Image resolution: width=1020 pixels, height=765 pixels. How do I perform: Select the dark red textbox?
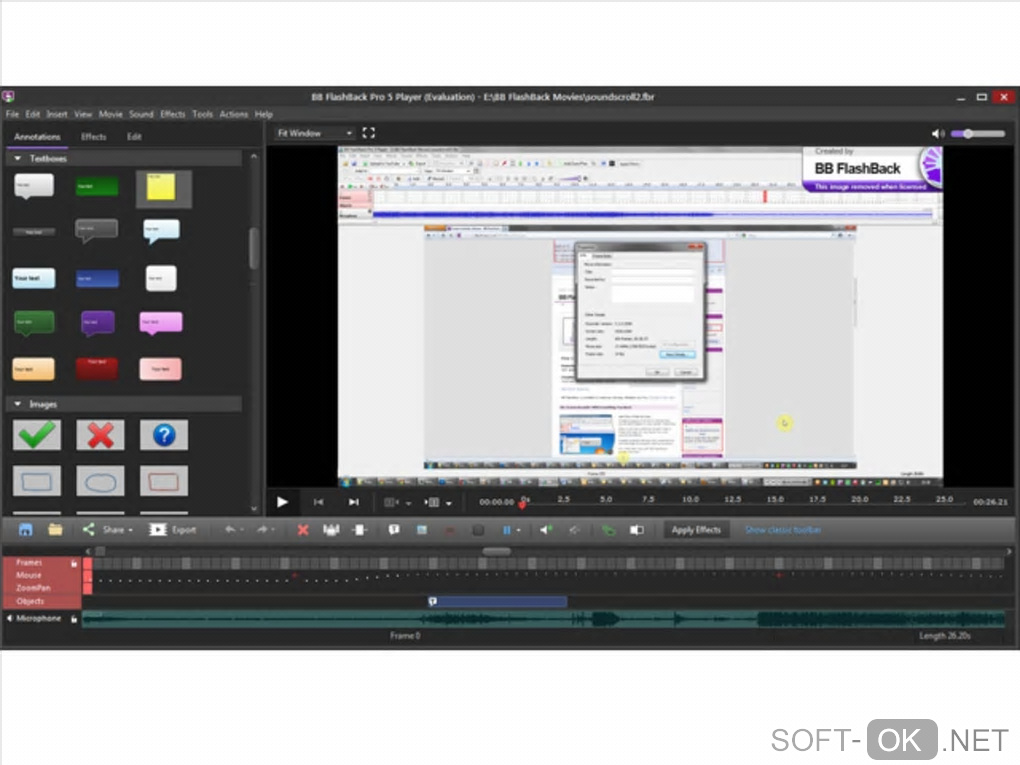(x=97, y=368)
